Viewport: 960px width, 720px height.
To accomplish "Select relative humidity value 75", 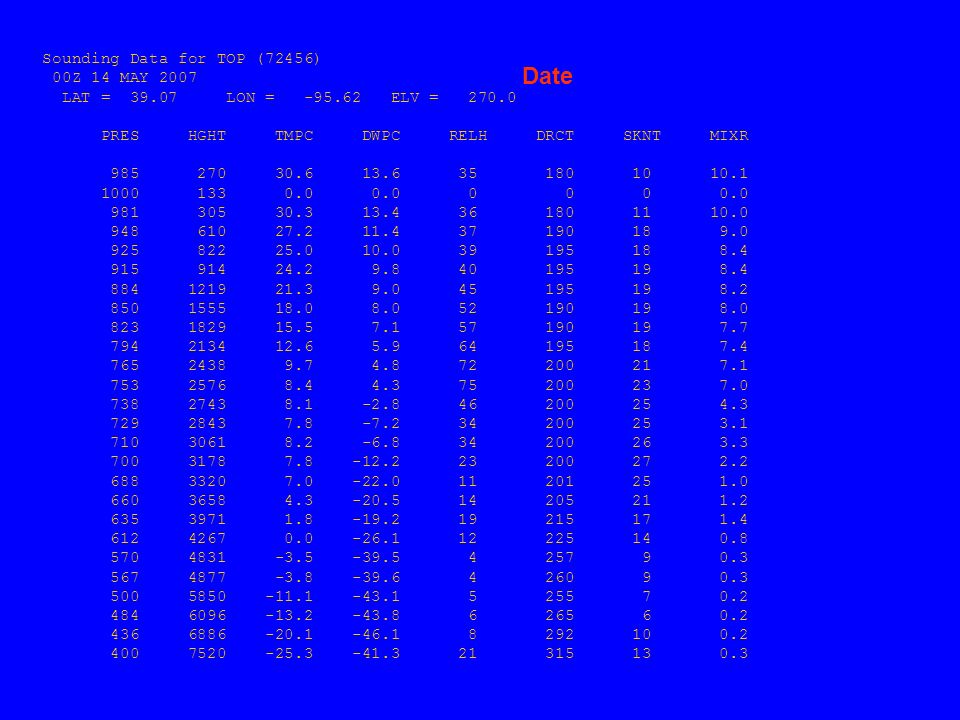I will click(x=468, y=385).
